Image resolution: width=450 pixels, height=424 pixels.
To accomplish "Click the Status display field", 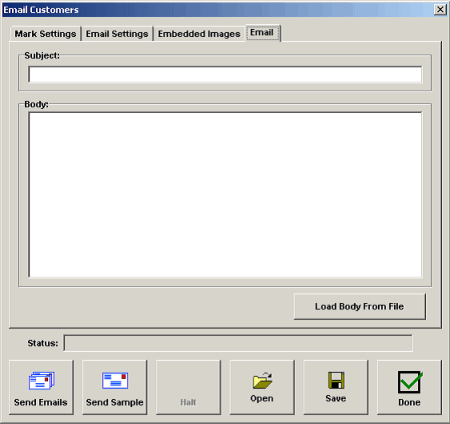I will coord(238,343).
